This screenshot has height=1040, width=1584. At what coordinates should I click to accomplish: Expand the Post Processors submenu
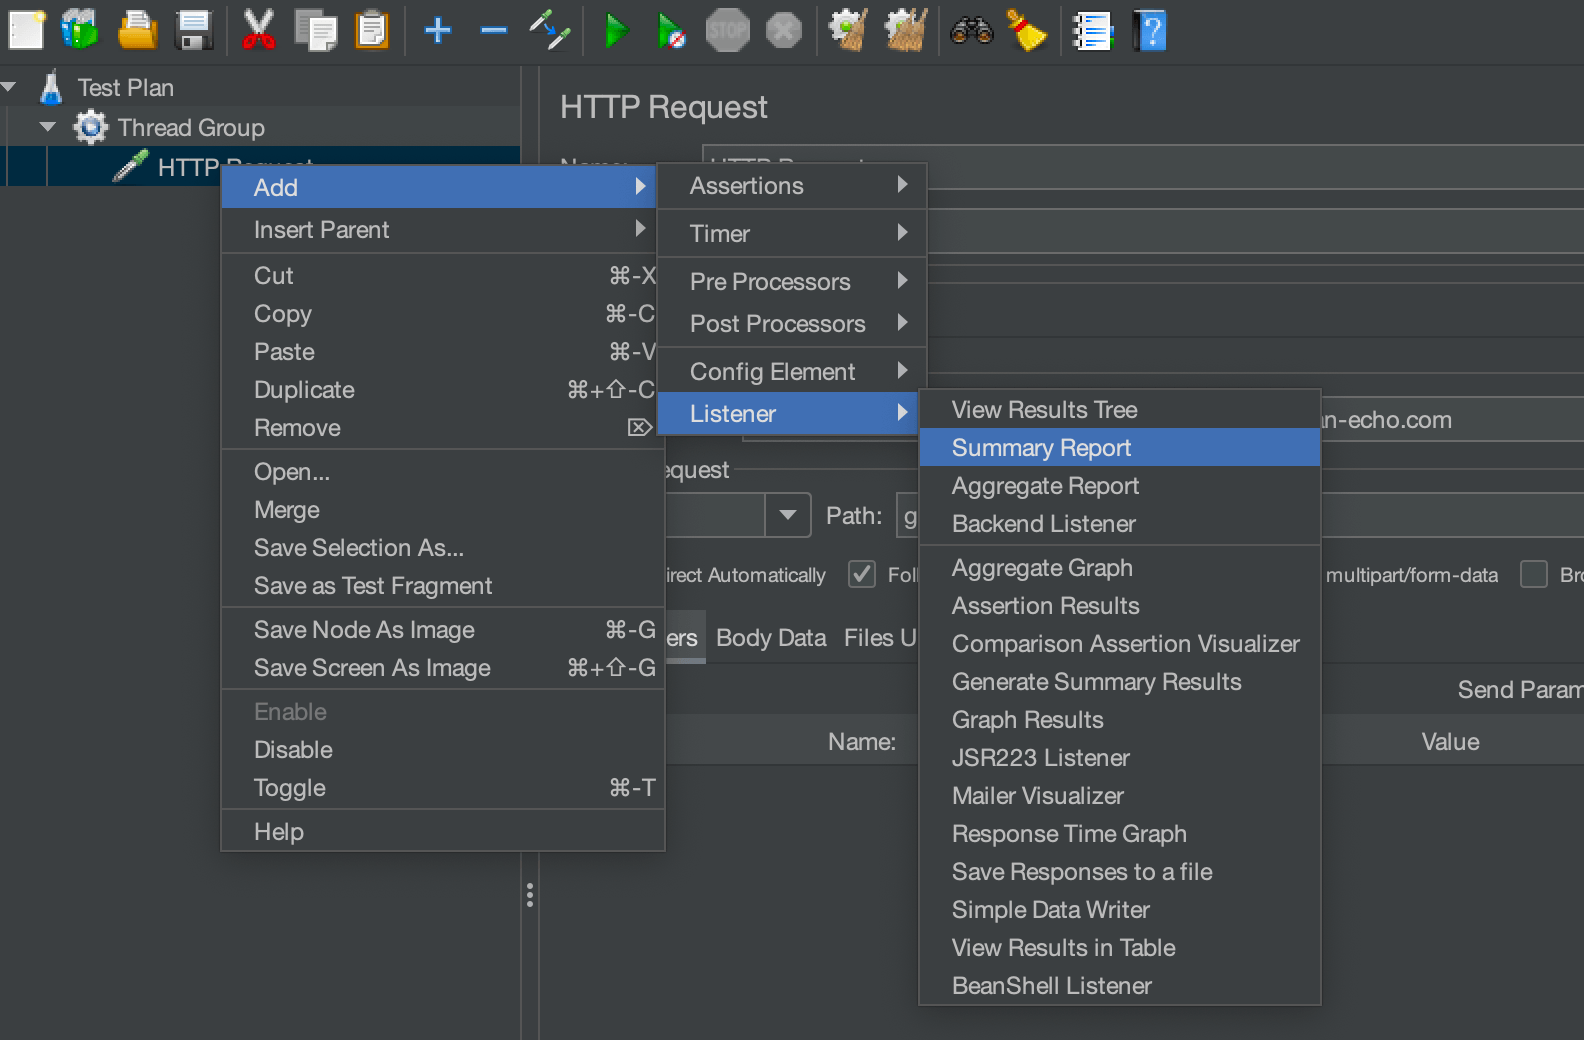pos(792,324)
